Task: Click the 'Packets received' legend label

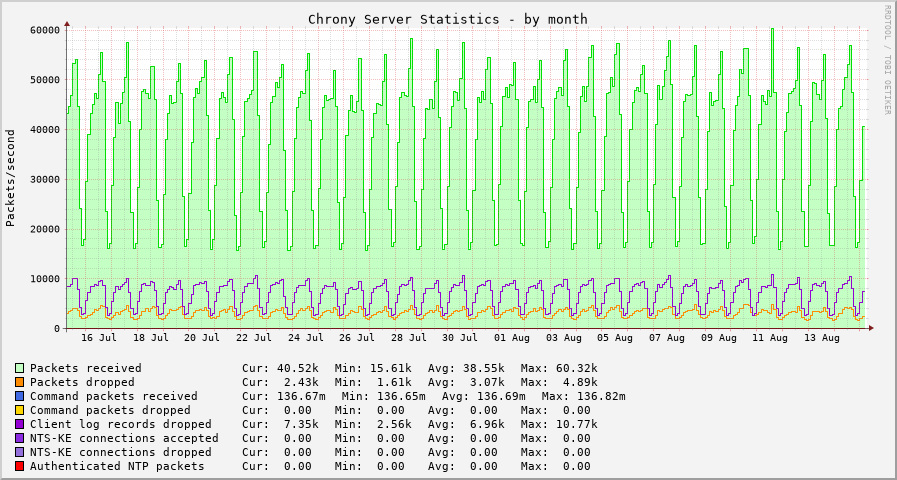Action: click(86, 368)
